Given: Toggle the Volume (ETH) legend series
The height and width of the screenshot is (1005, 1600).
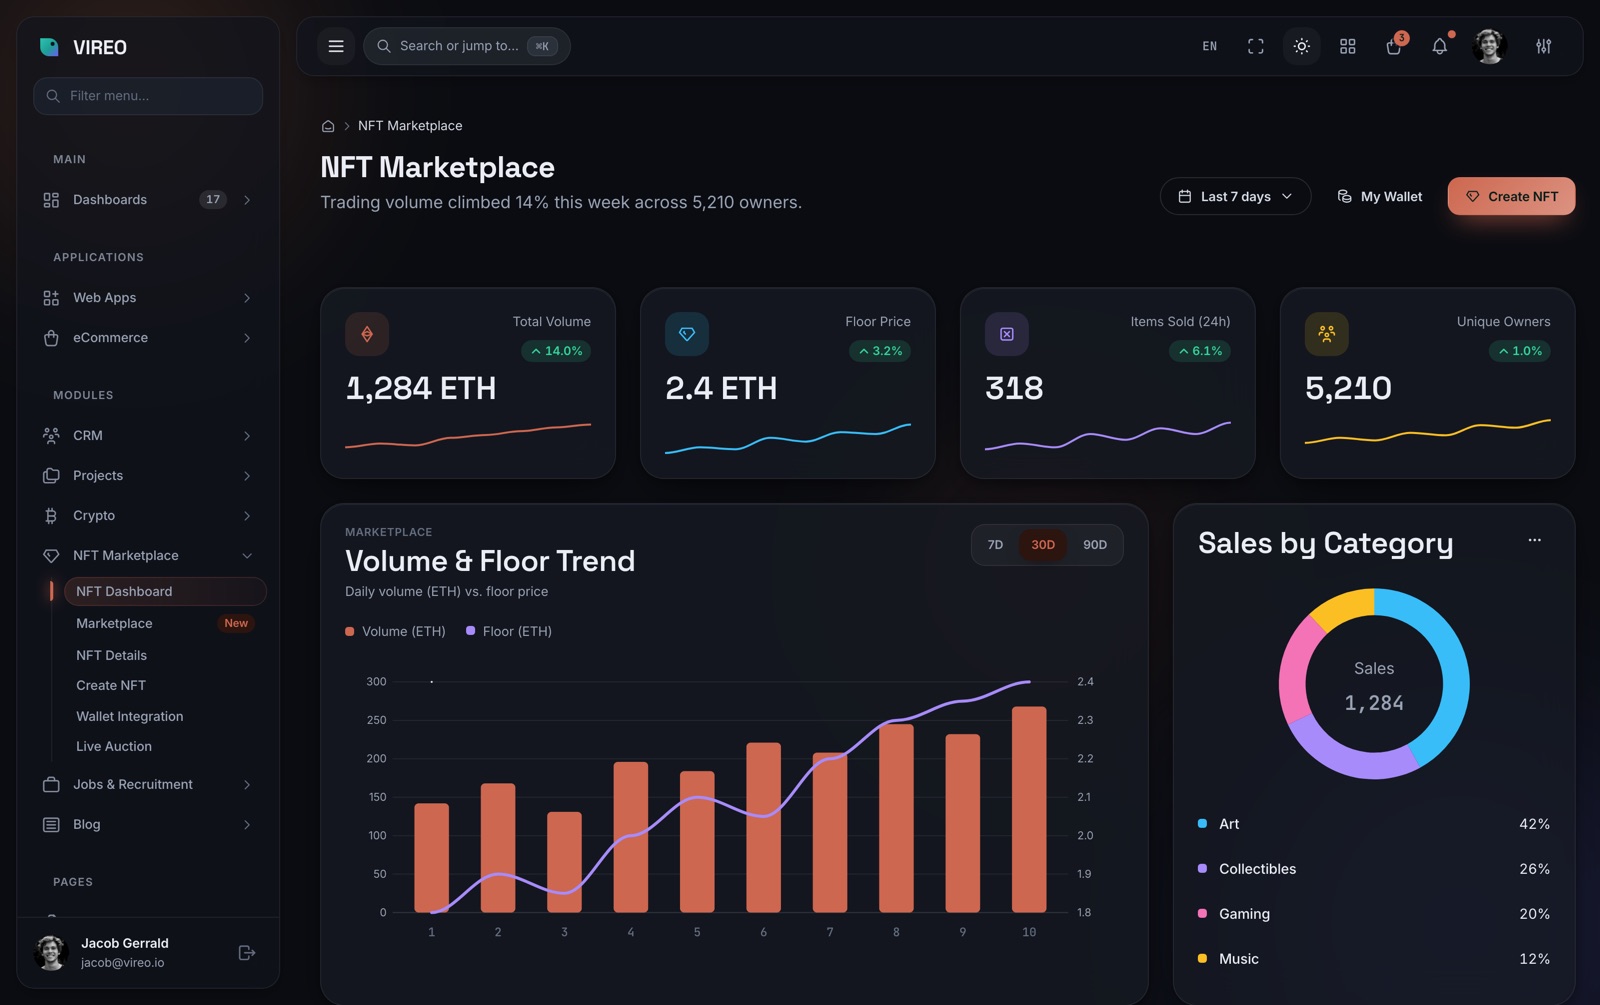Looking at the screenshot, I should click(x=395, y=631).
